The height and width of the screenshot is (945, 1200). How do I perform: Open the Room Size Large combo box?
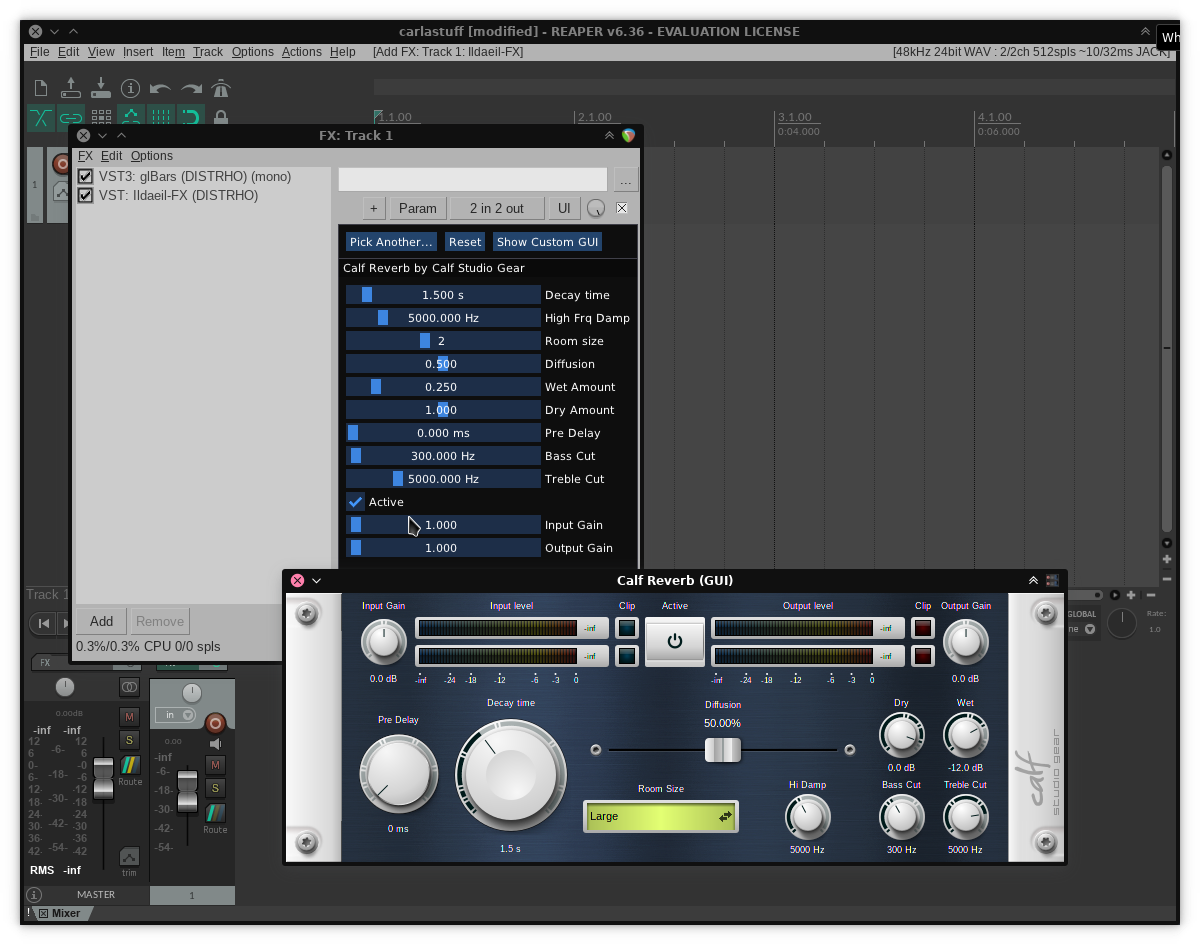click(661, 816)
